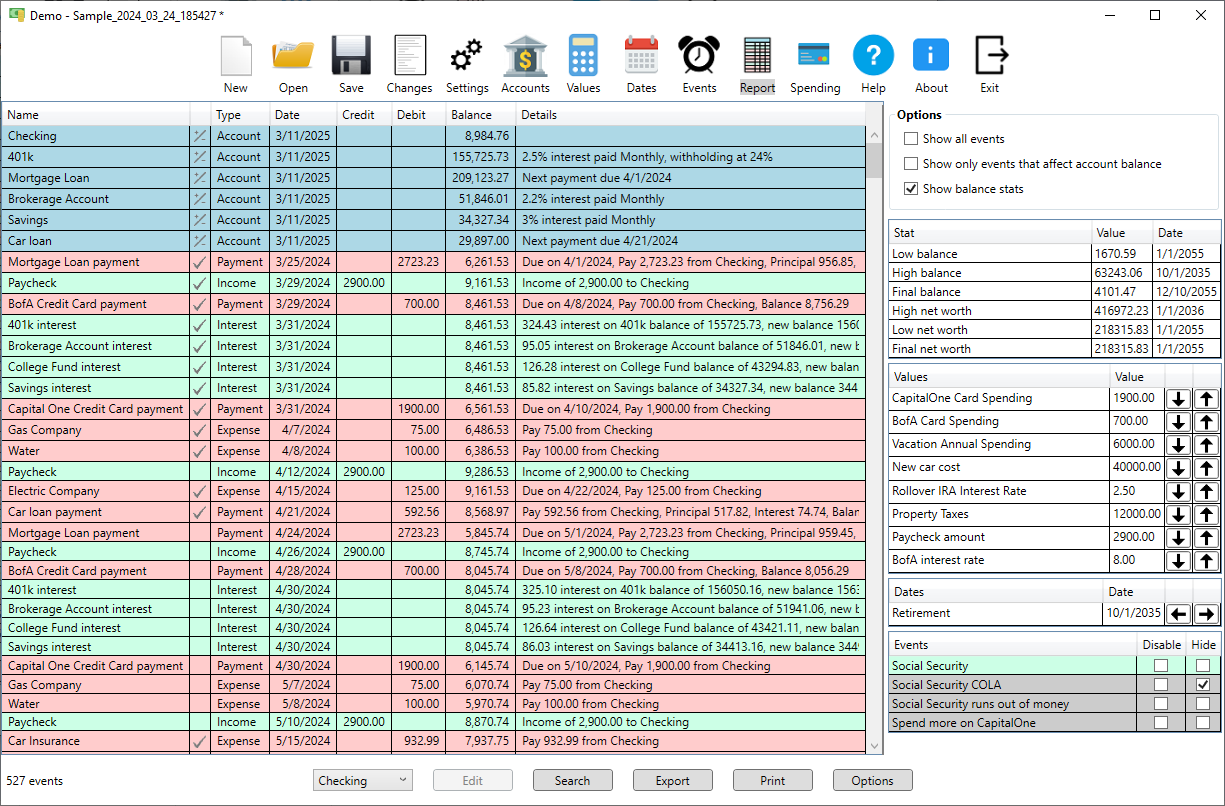Decrease CapitalOne Card Spending with down arrow
The image size is (1225, 806).
[x=1179, y=398]
